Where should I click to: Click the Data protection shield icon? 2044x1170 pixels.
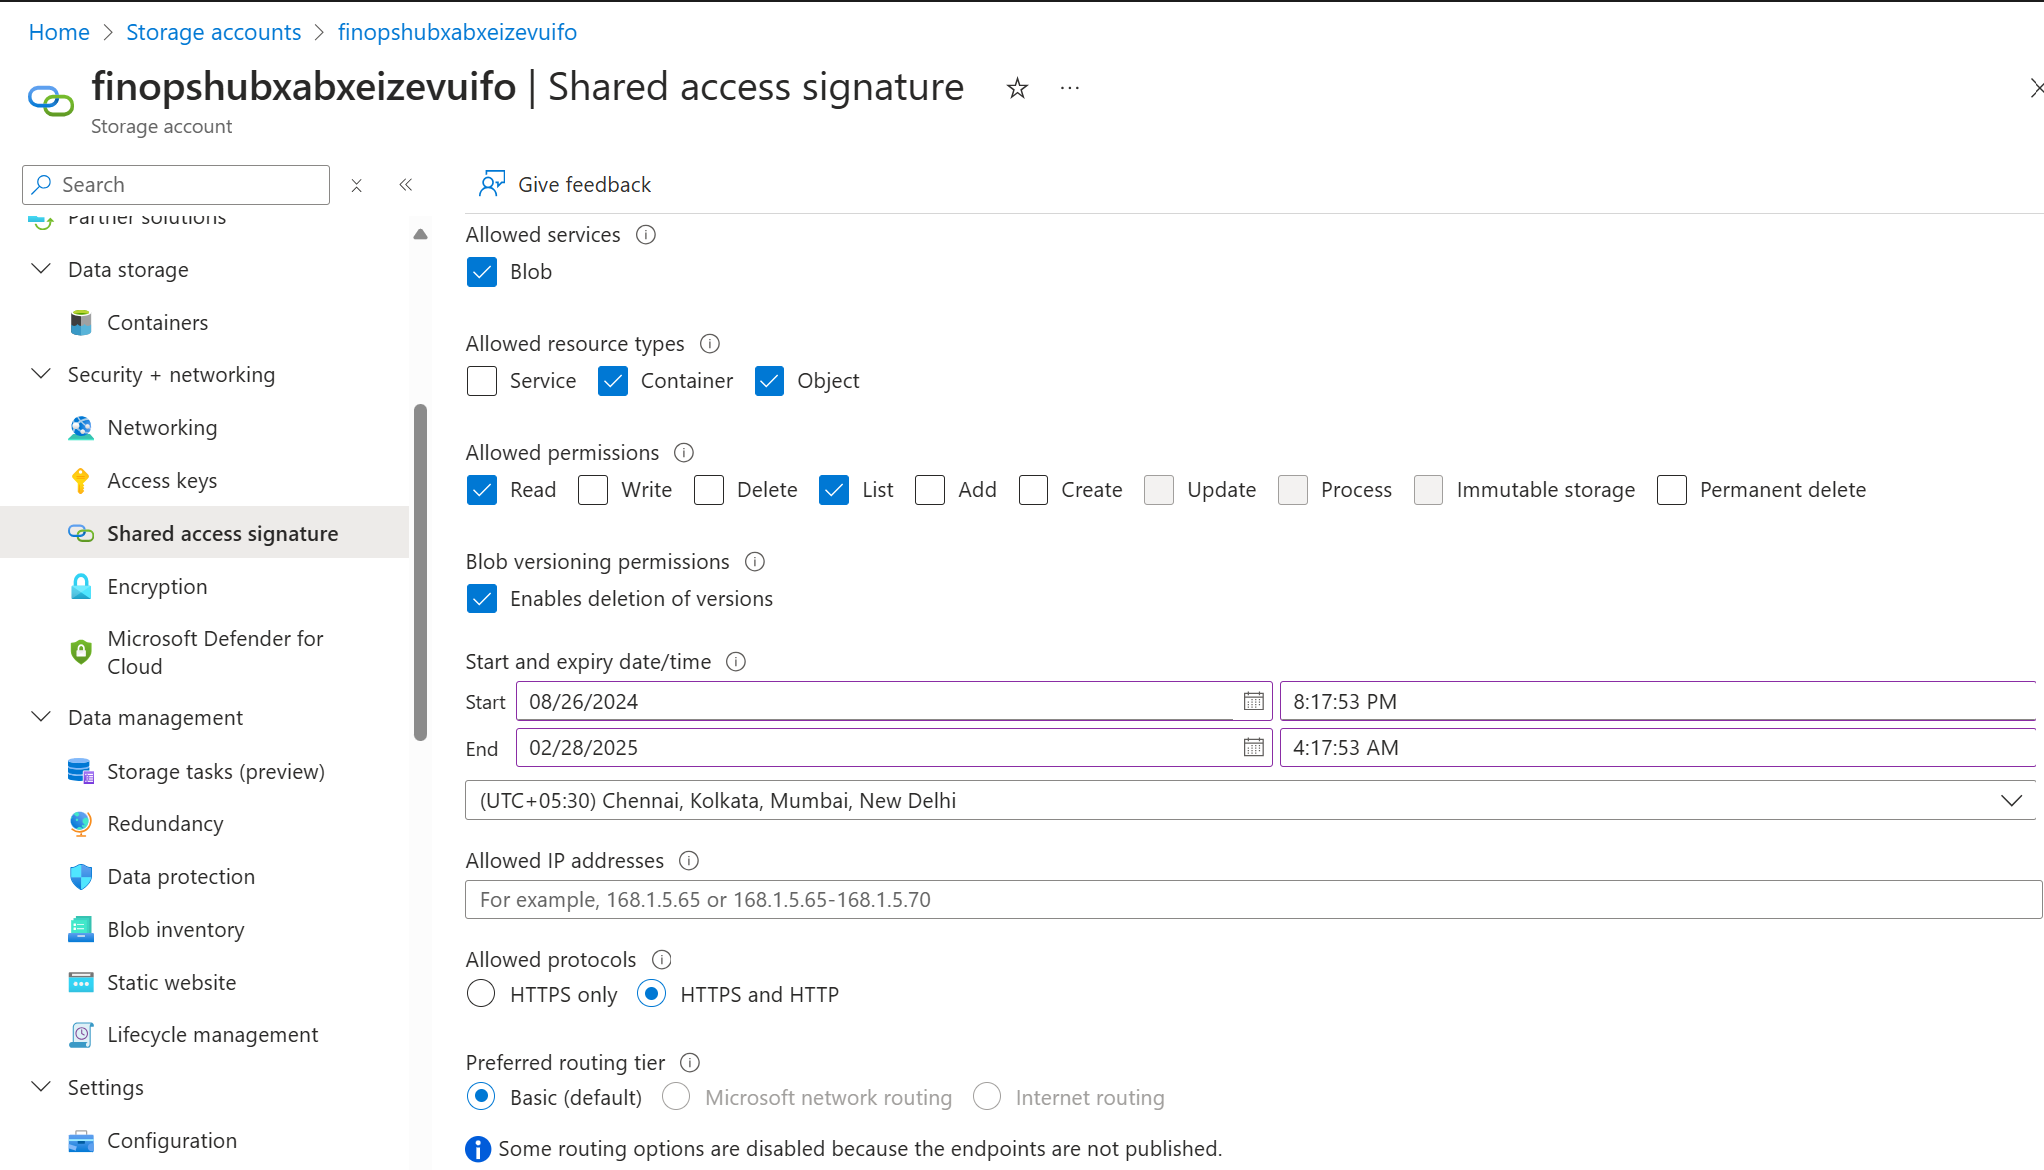tap(81, 877)
